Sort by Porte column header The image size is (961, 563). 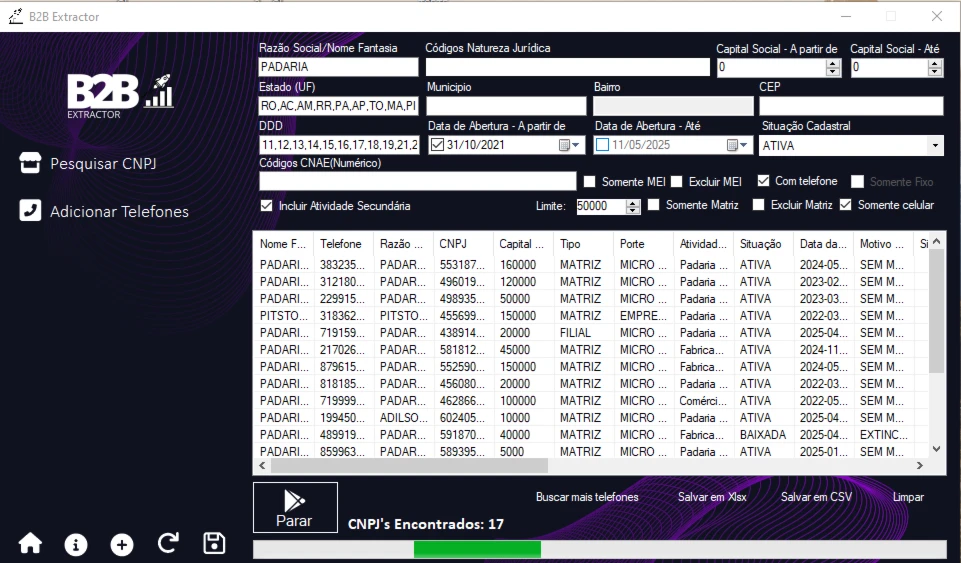(643, 244)
